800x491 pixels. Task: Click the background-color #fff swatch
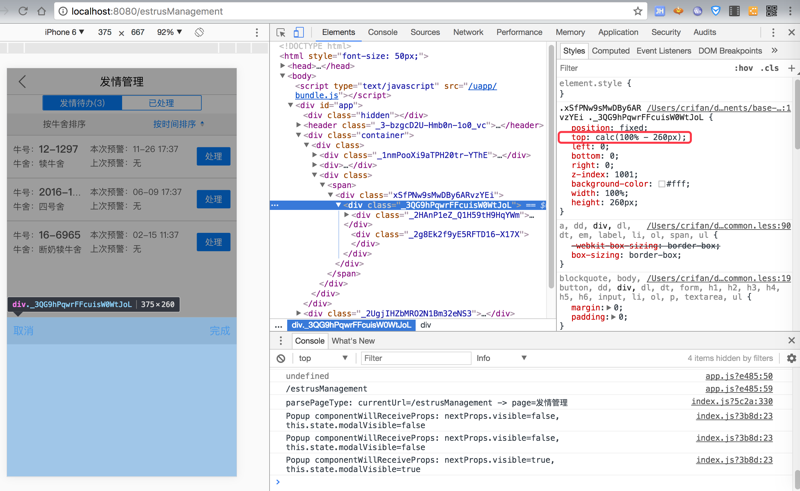(662, 184)
